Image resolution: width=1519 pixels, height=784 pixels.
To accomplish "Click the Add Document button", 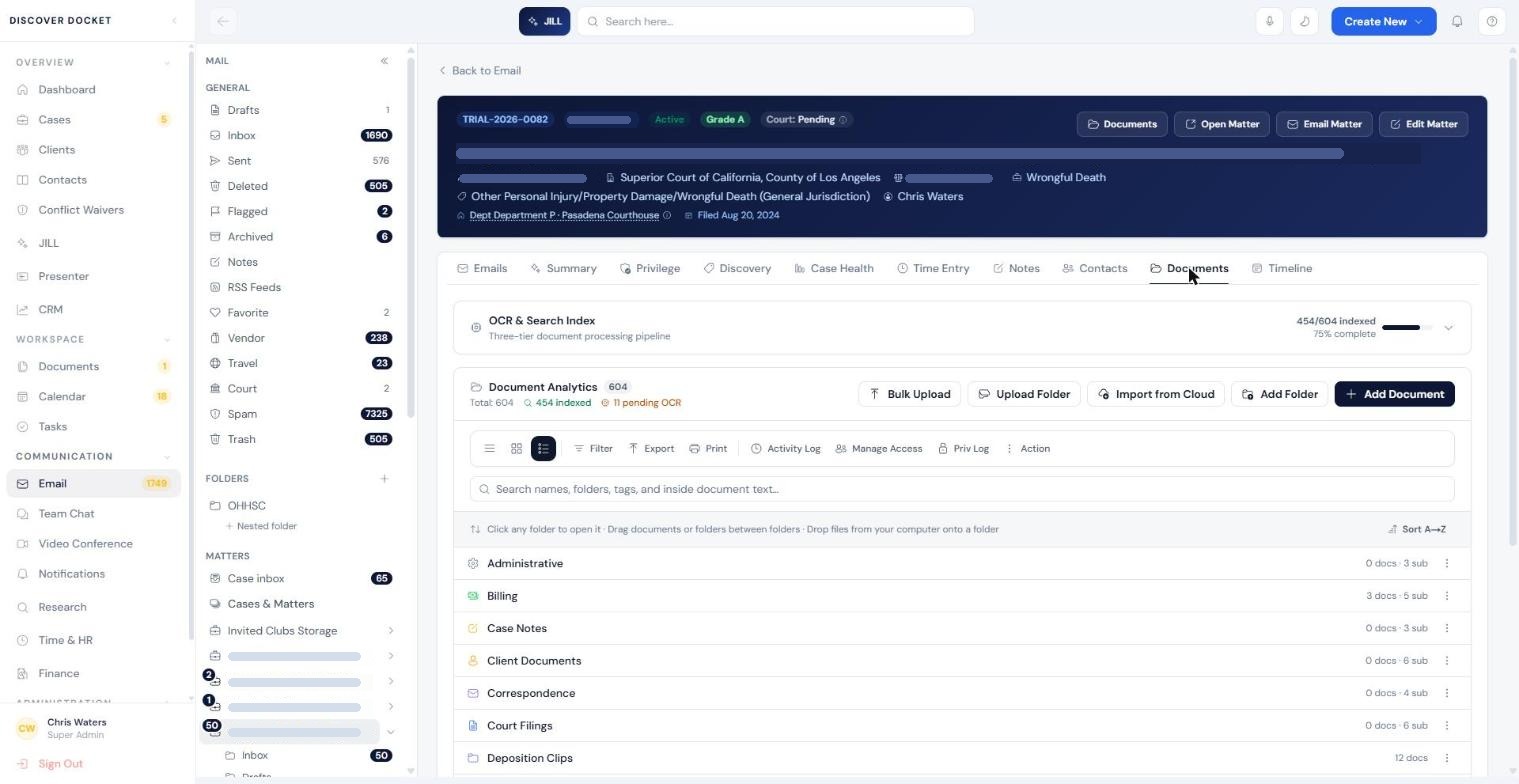I will click(1394, 394).
